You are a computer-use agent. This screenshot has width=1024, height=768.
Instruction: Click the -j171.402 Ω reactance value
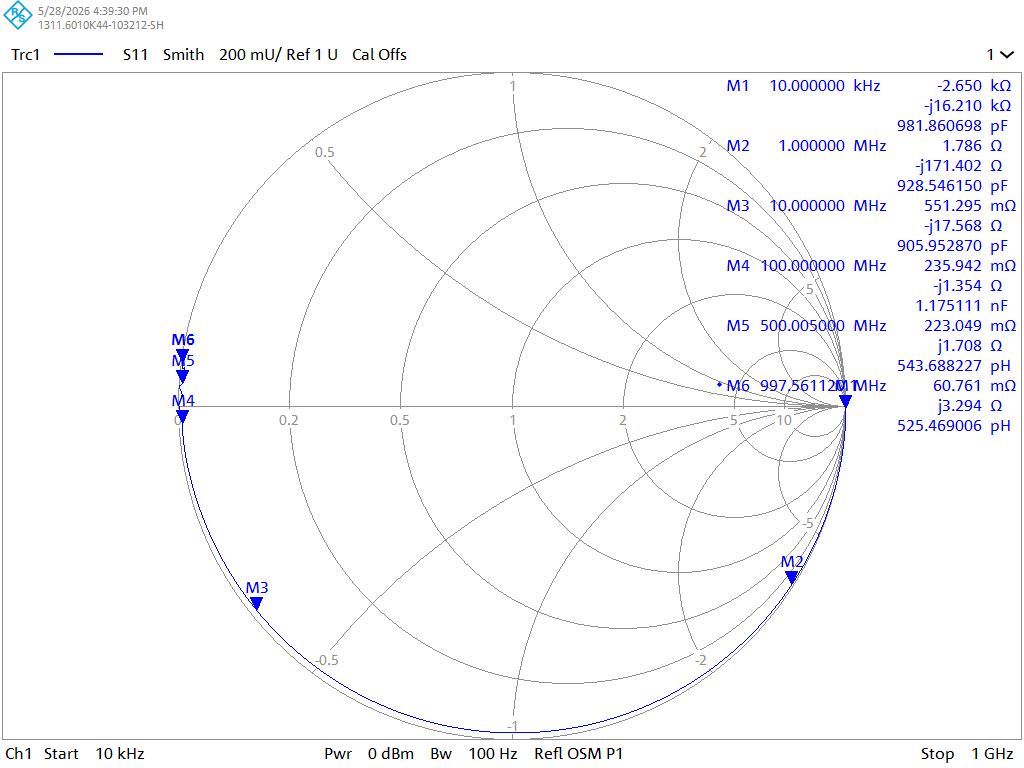(959, 166)
